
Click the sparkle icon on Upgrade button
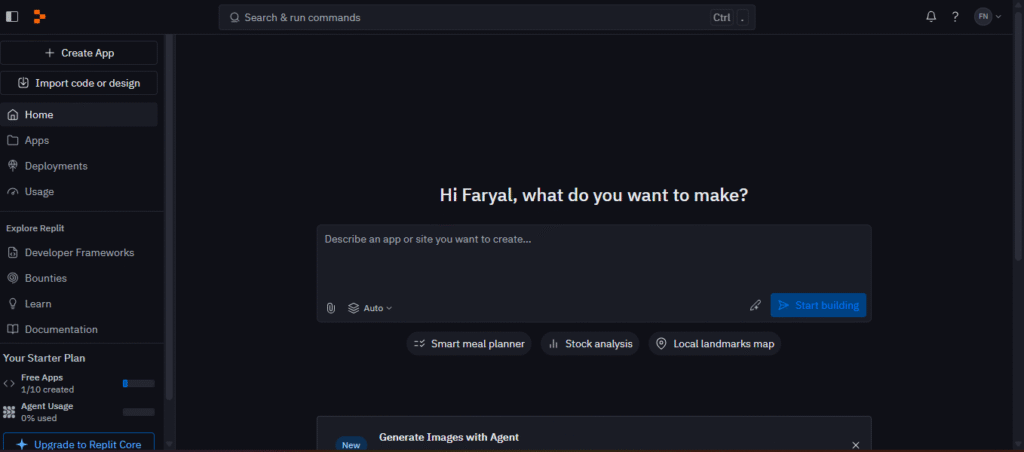[22, 445]
